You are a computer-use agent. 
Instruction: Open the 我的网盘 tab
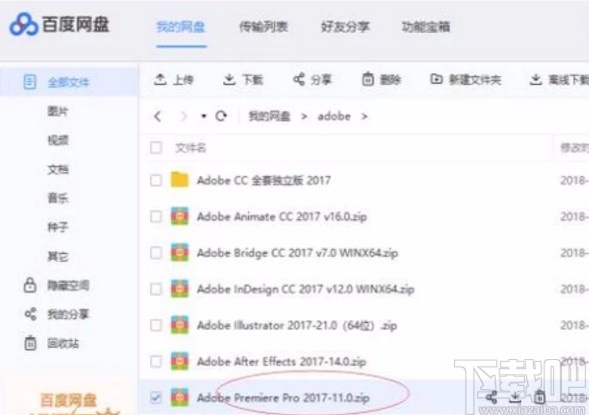point(181,27)
